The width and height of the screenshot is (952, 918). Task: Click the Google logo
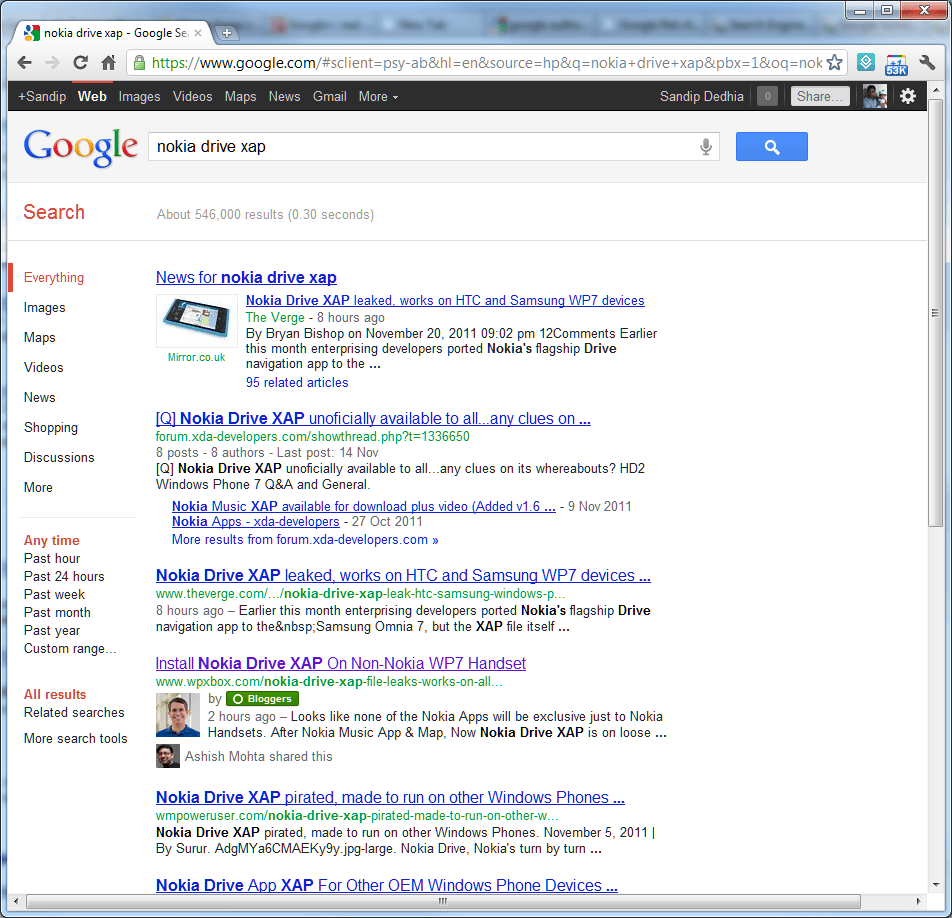pos(81,146)
